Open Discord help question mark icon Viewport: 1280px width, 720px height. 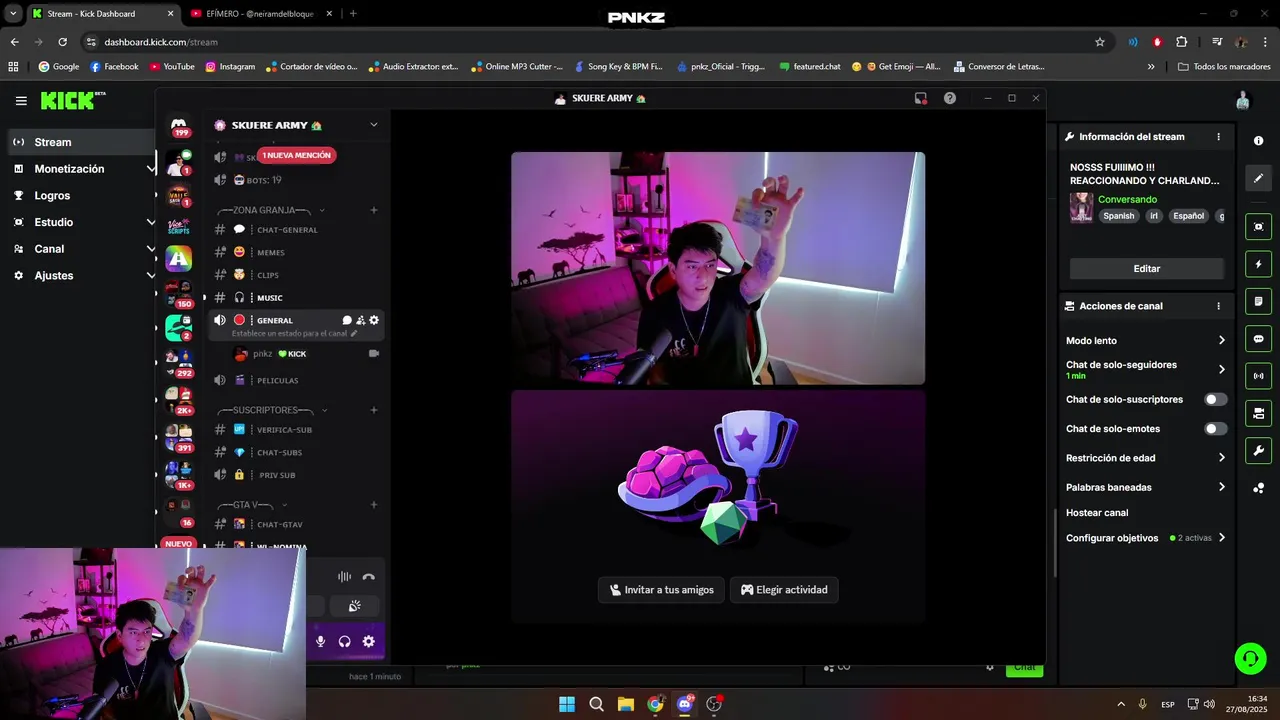tap(949, 98)
